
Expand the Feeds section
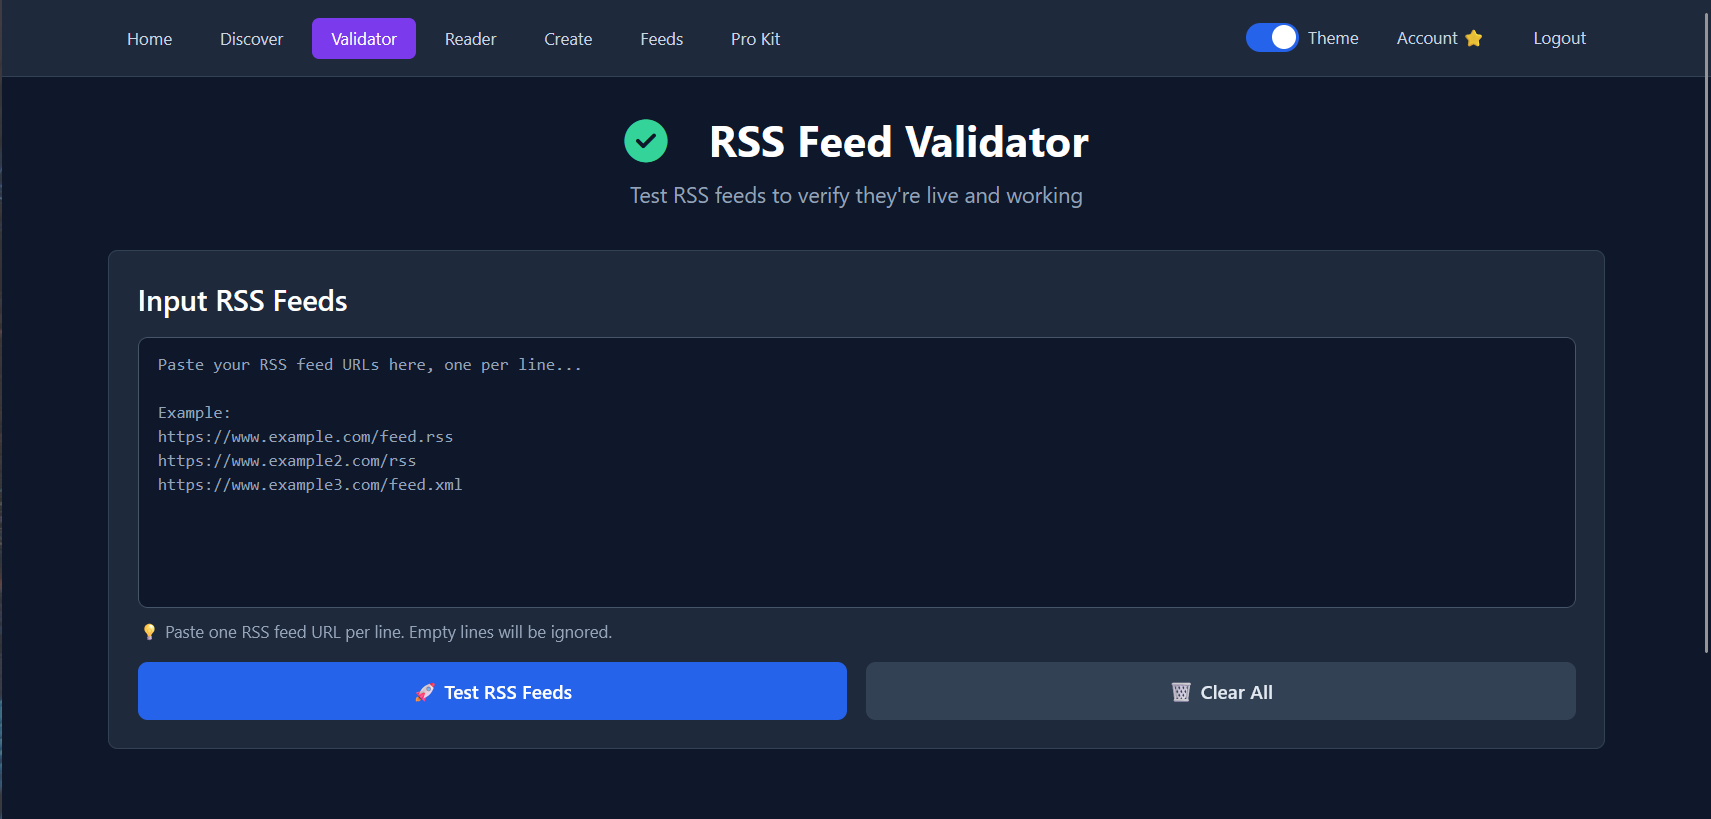(x=660, y=39)
